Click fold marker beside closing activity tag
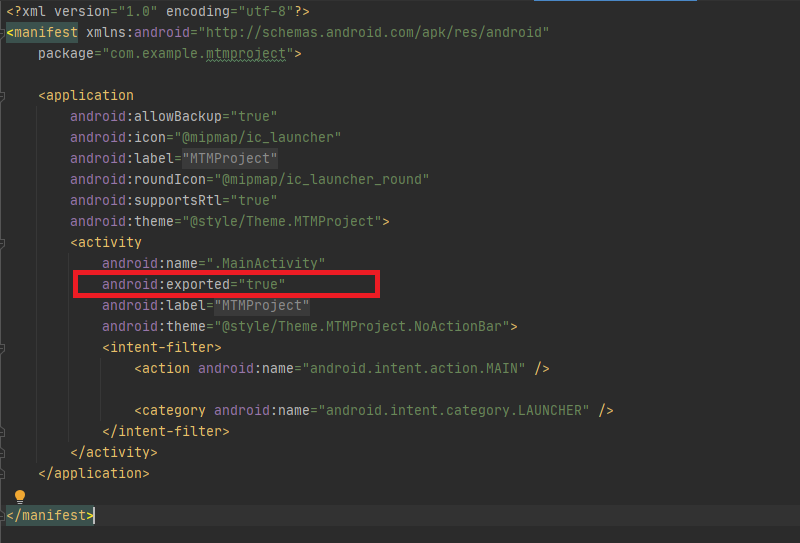This screenshot has height=543, width=800. [2, 453]
